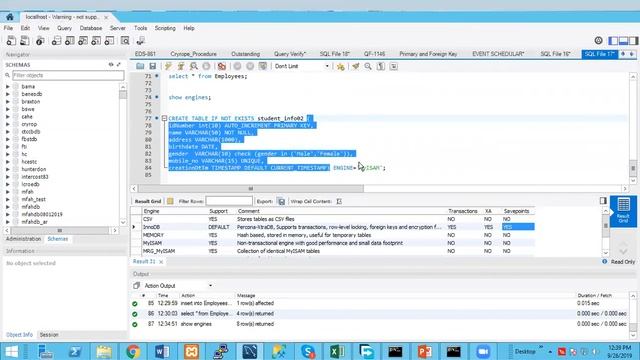The height and width of the screenshot is (360, 640).
Task: Click the home tab icon
Action: tap(9, 17)
